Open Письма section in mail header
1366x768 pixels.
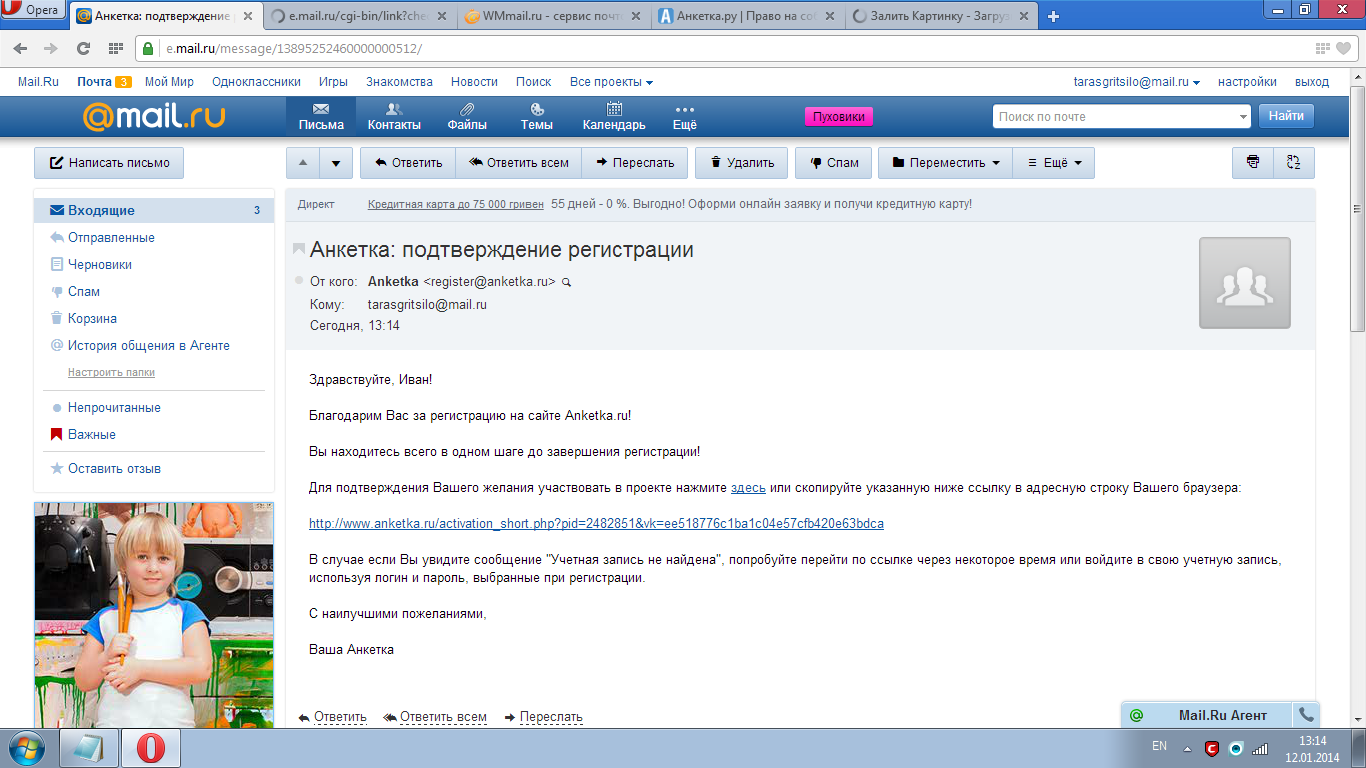(321, 117)
